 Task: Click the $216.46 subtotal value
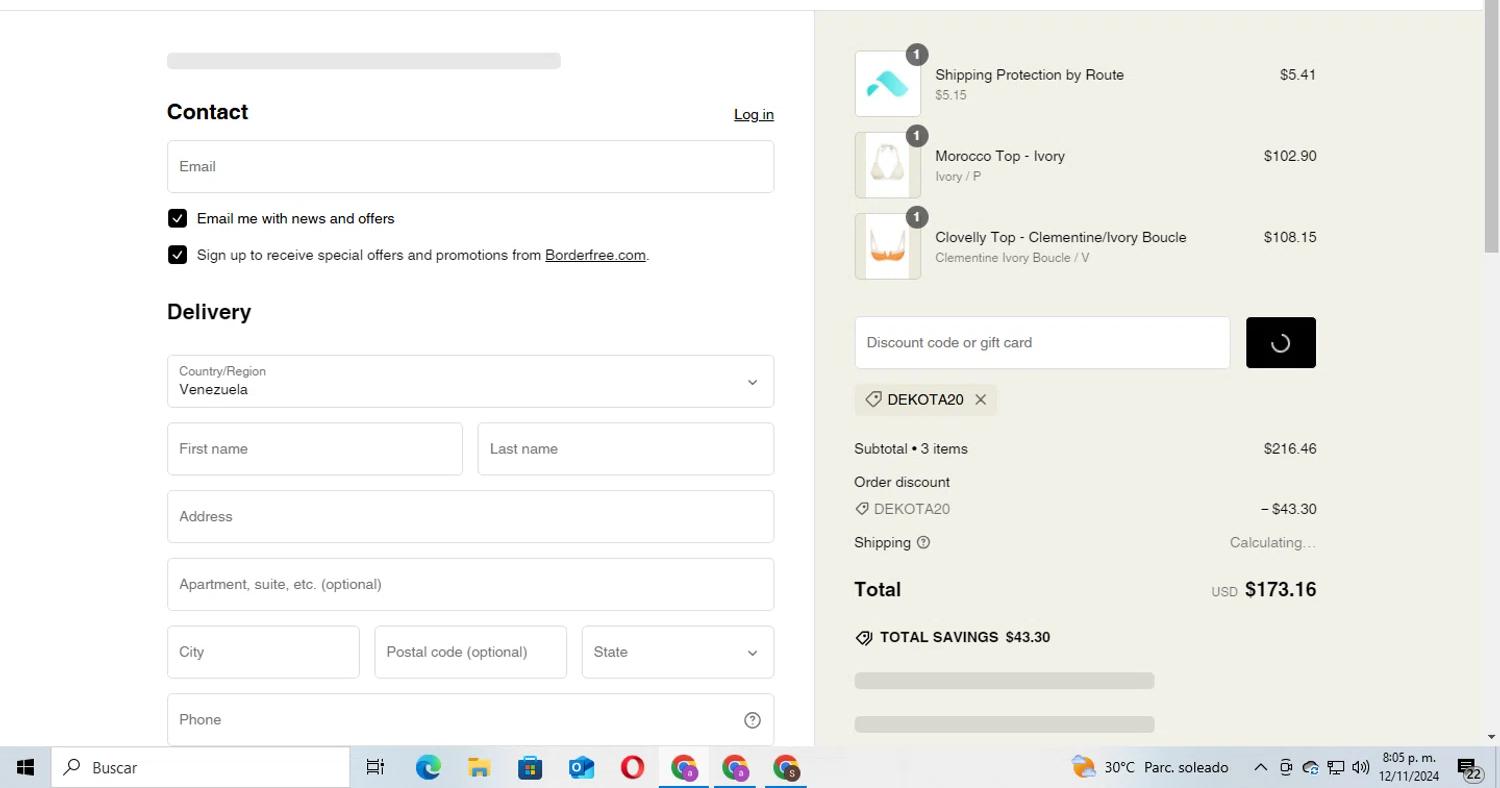[x=1290, y=449]
